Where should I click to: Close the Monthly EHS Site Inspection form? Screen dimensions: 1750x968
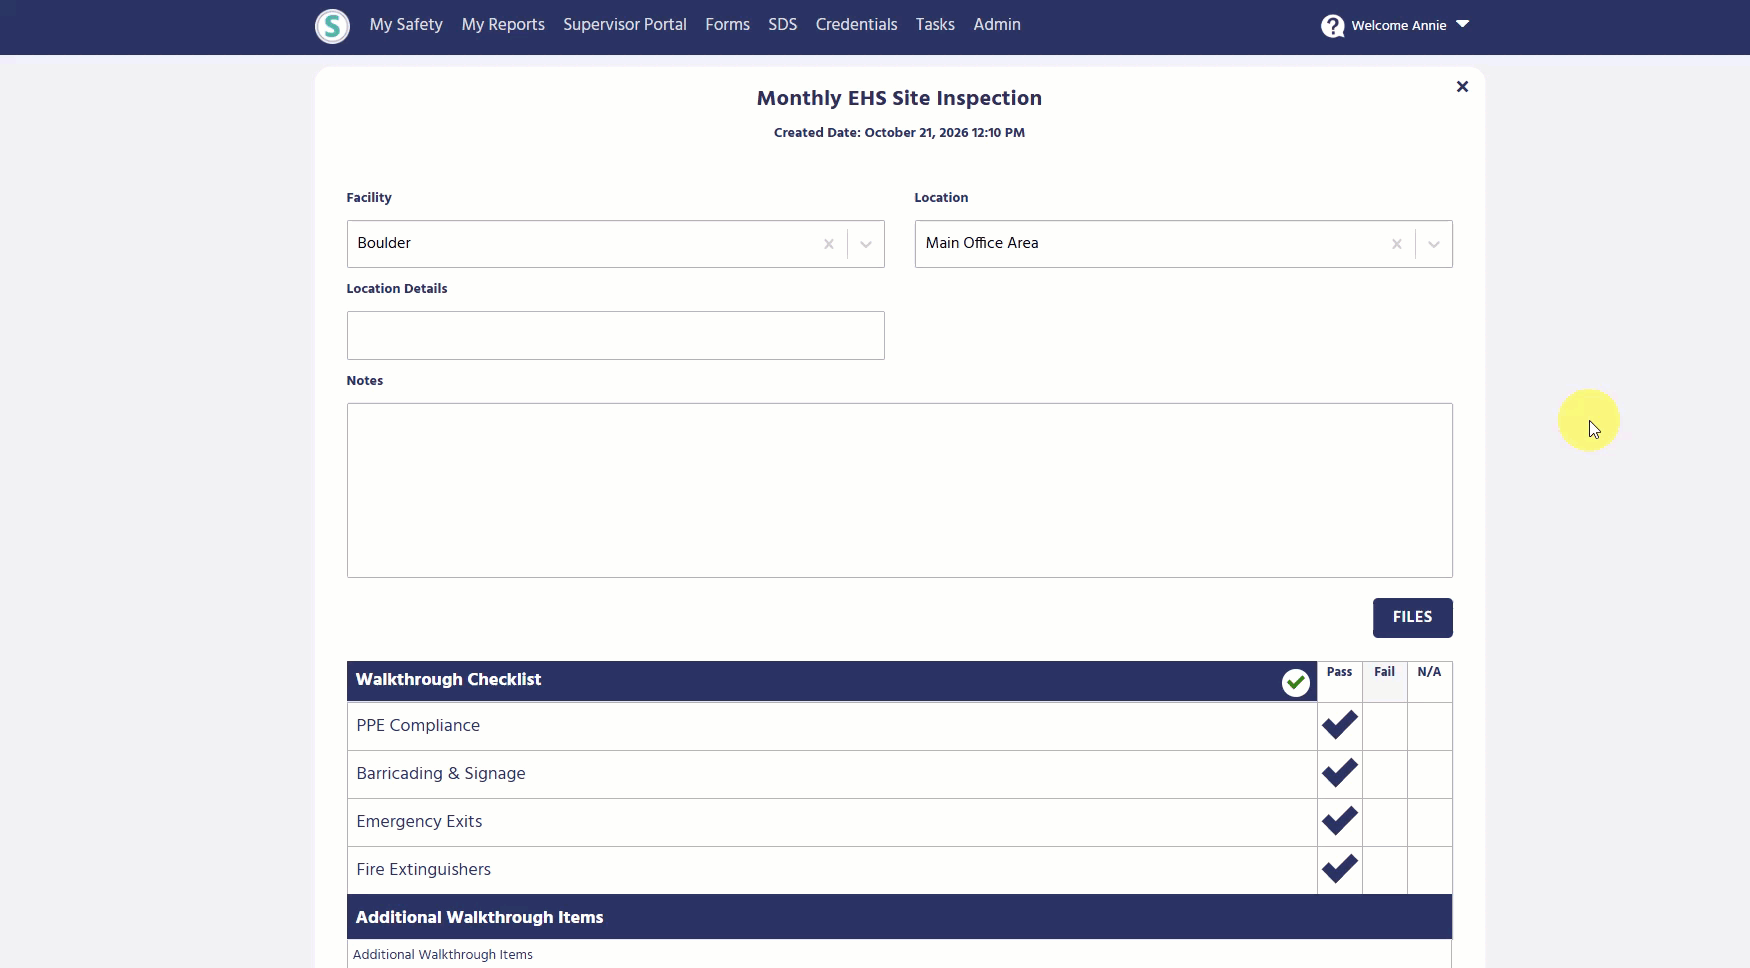[1462, 87]
